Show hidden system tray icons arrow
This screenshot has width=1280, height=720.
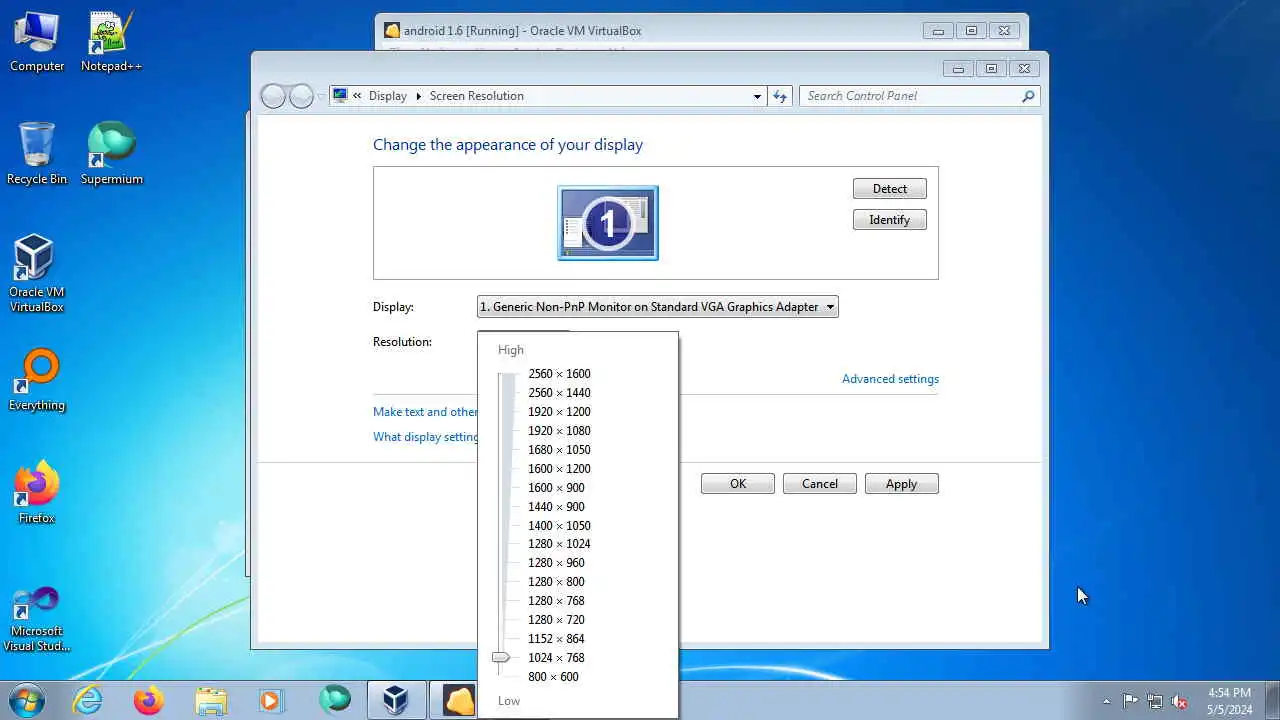pyautogui.click(x=1106, y=701)
